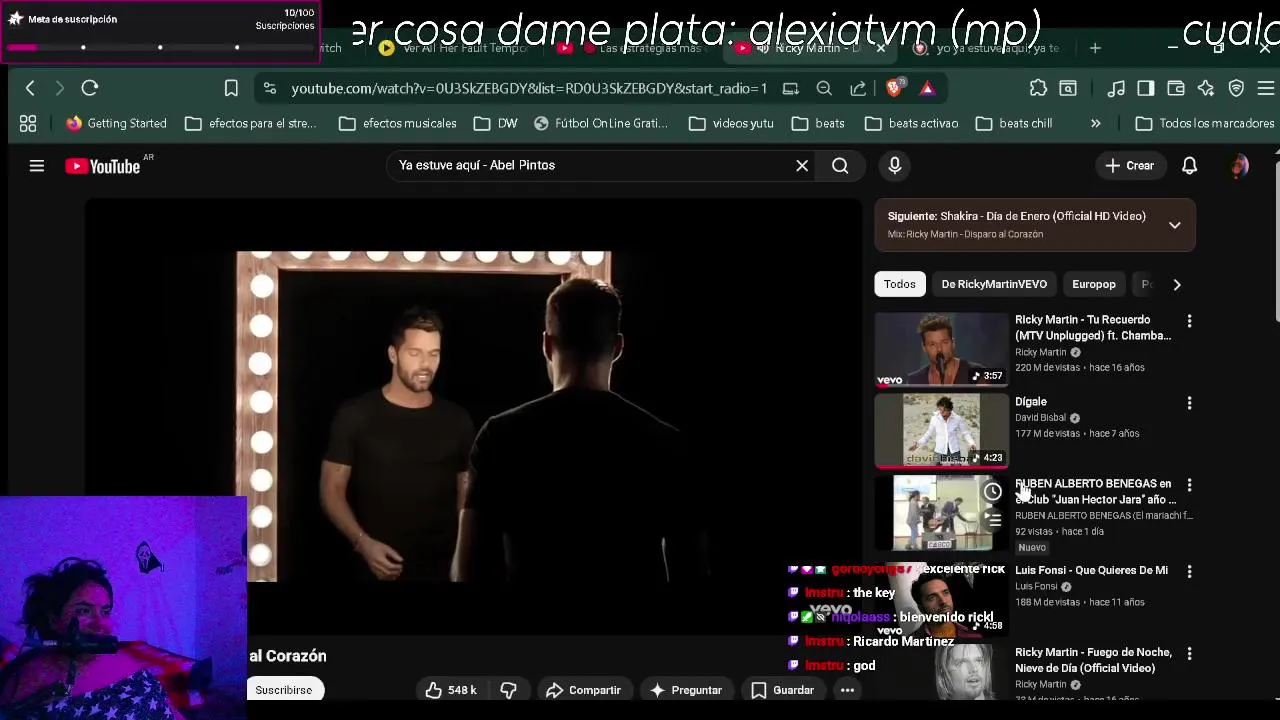
Task: Select the Europop filter chip
Action: pyautogui.click(x=1093, y=284)
